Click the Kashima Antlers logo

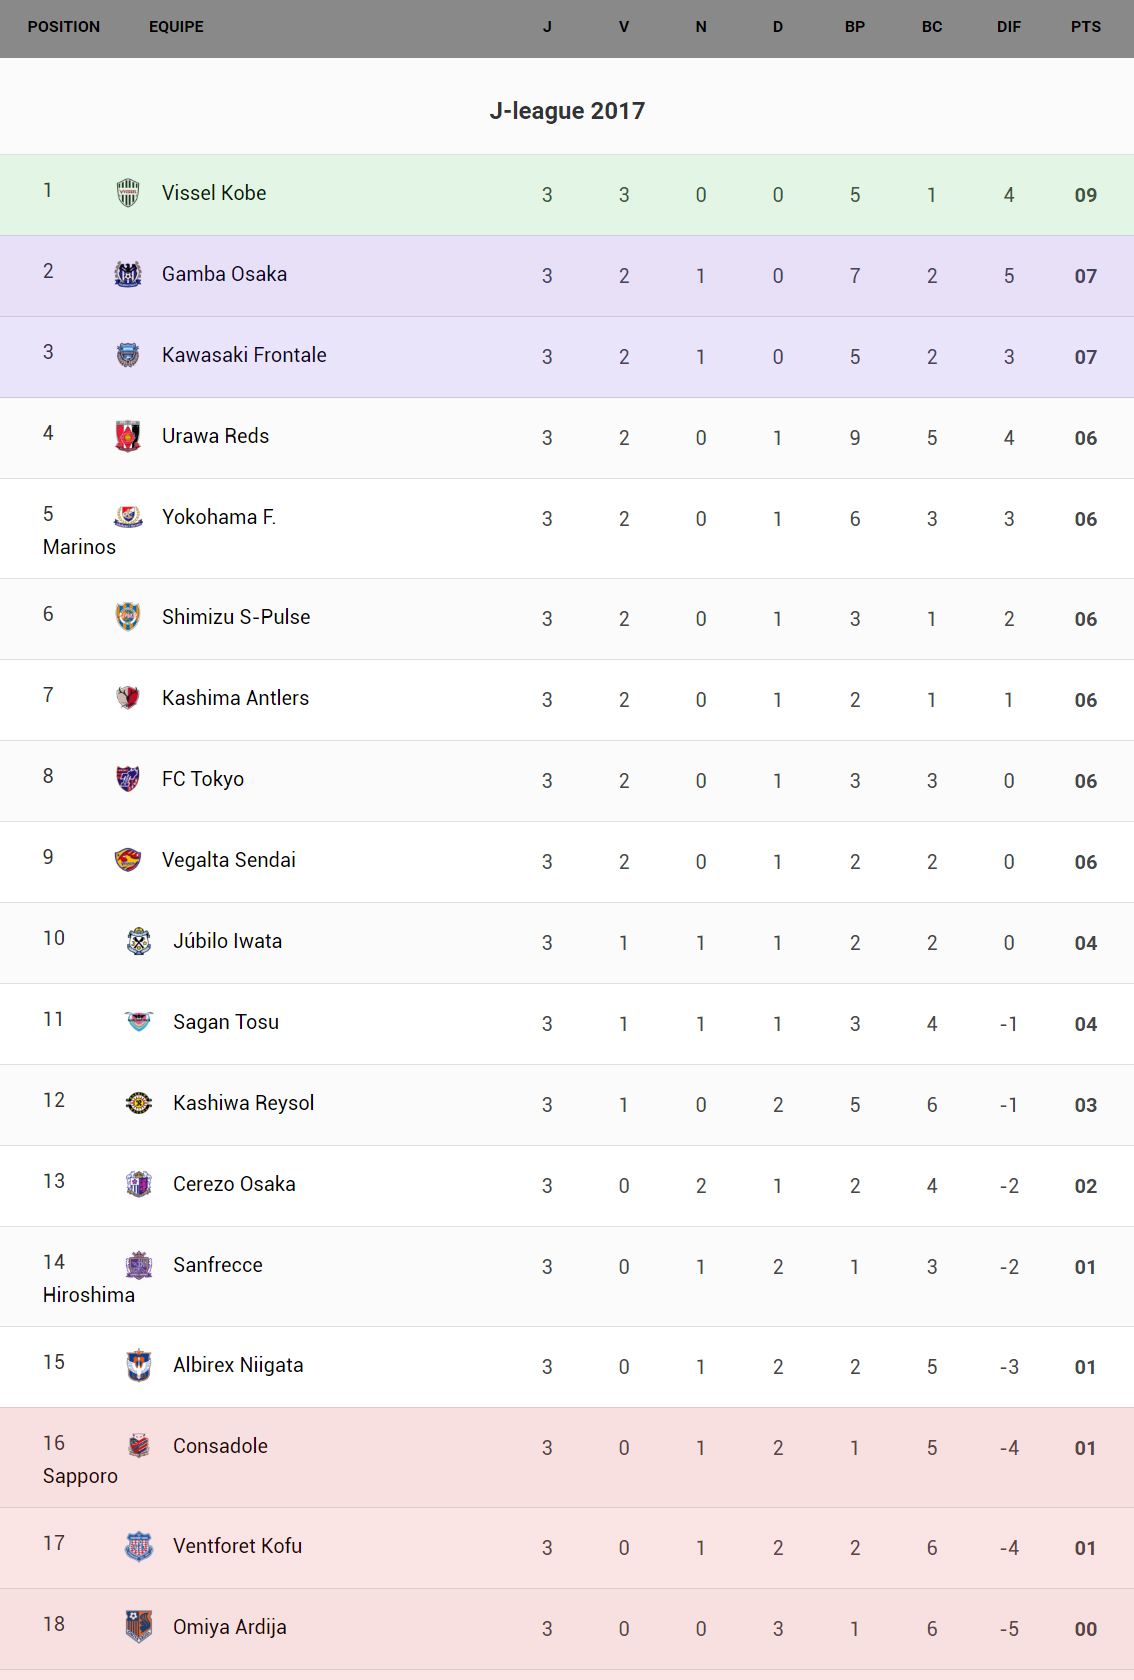coord(128,697)
